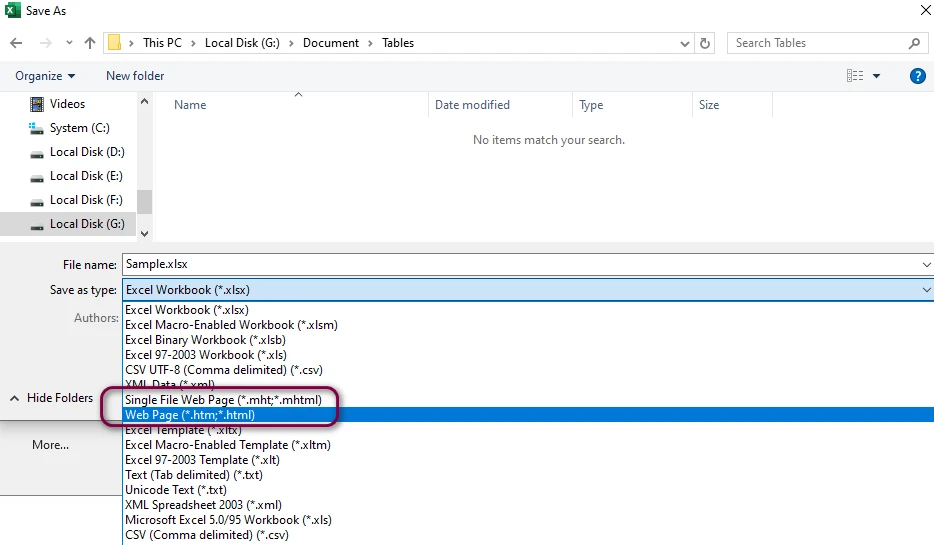Click the Document breadcrumb in path
Image resolution: width=934 pixels, height=545 pixels.
(x=330, y=43)
